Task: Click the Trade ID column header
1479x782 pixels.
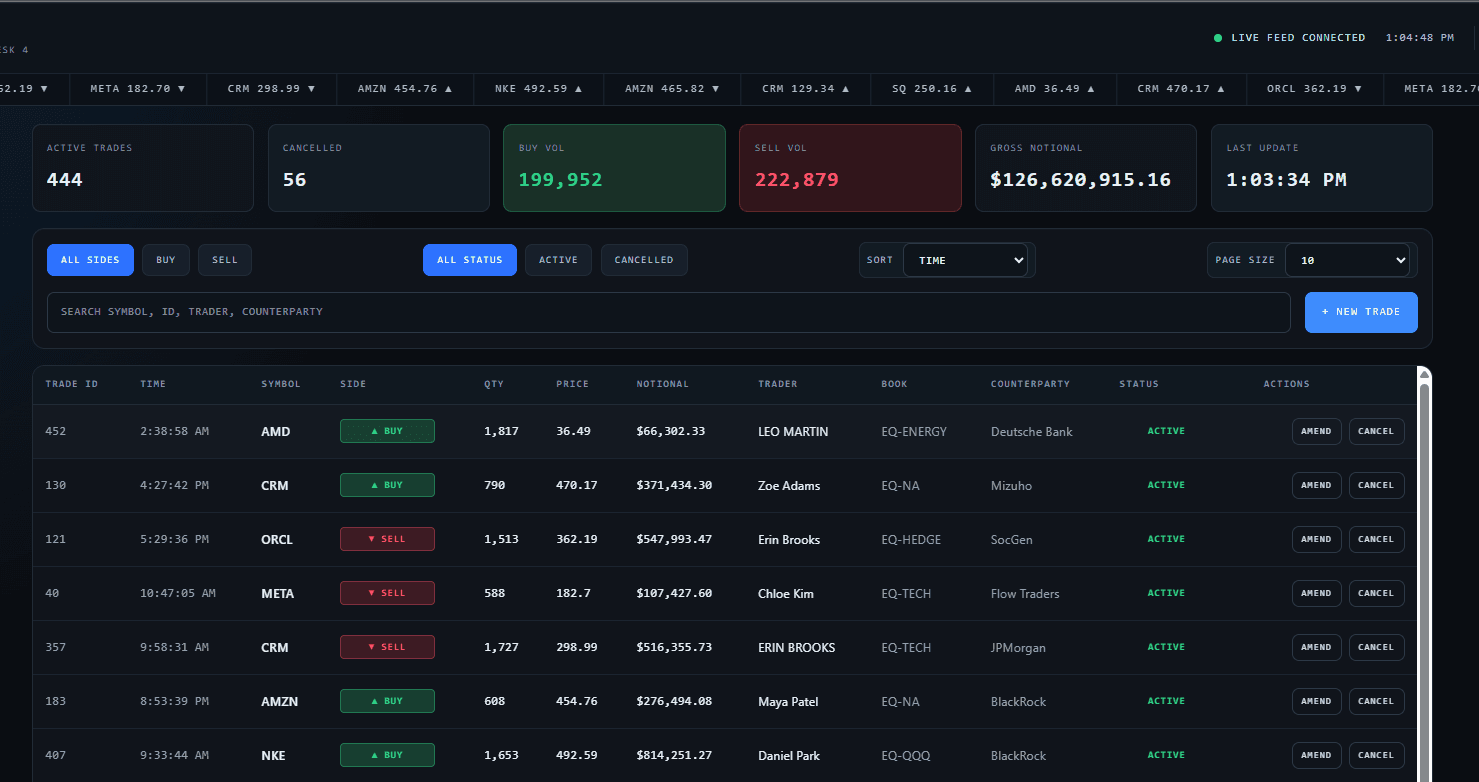Action: pyautogui.click(x=72, y=384)
